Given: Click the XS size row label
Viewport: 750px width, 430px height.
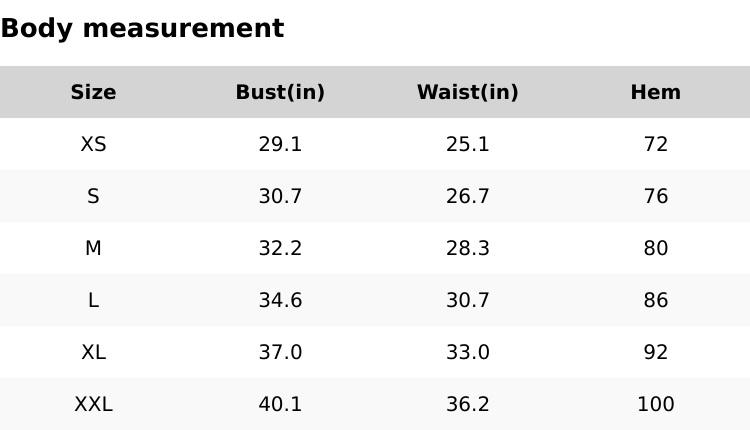Looking at the screenshot, I should click(x=93, y=144).
